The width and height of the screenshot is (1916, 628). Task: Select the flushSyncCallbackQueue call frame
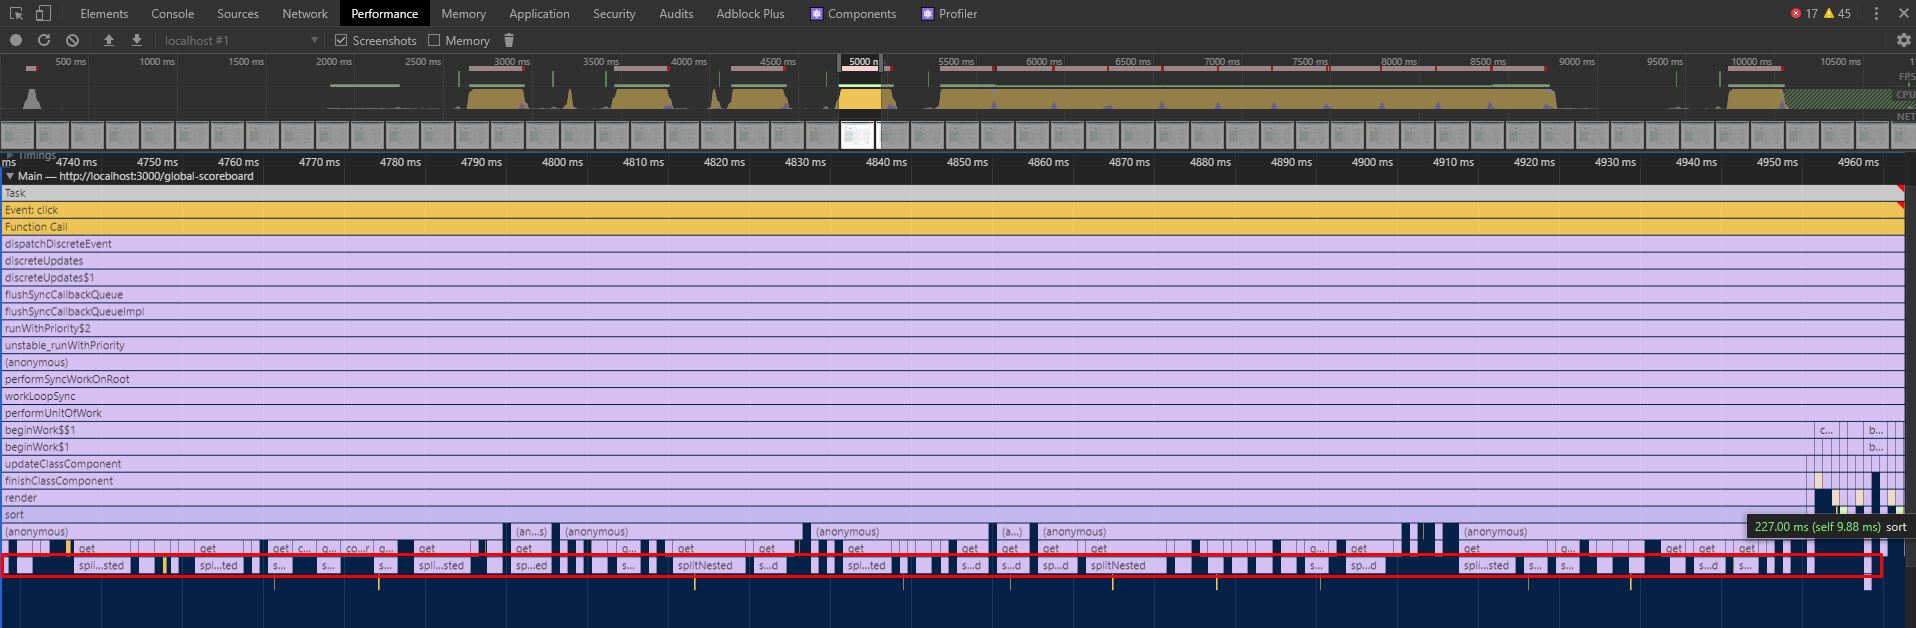[x=952, y=295]
